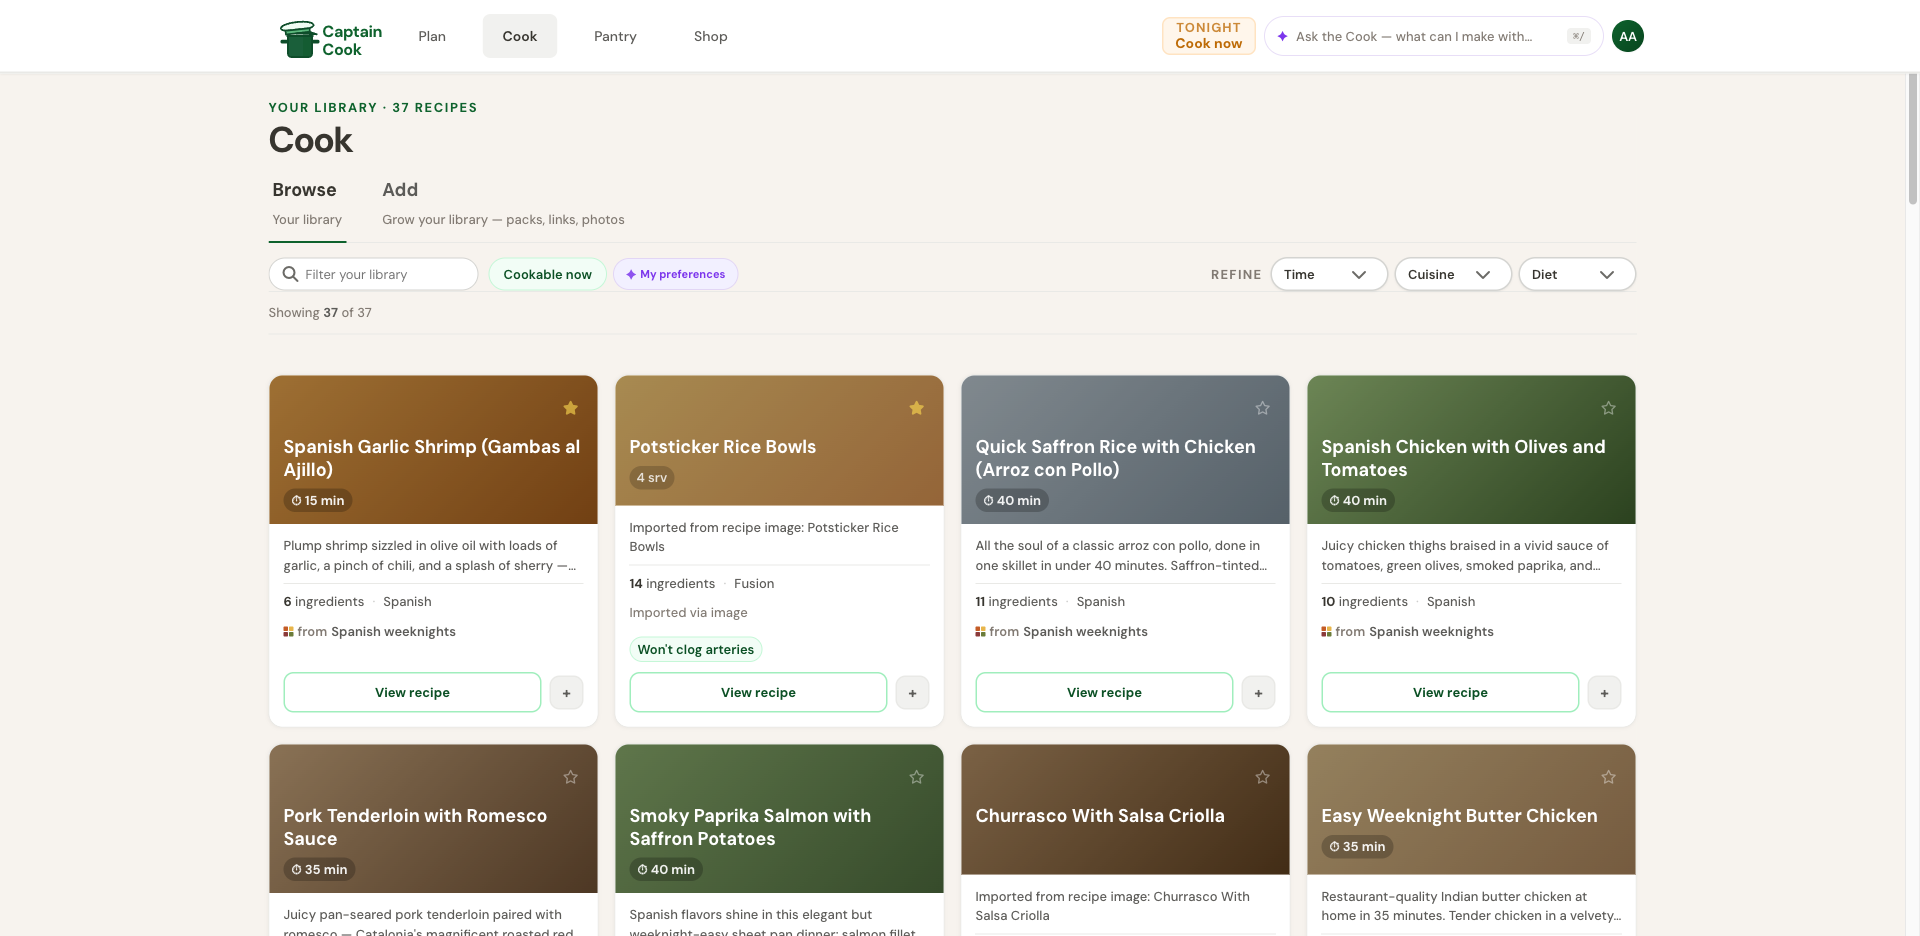This screenshot has height=936, width=1920.
Task: Click the Filter your library field
Action: point(373,274)
